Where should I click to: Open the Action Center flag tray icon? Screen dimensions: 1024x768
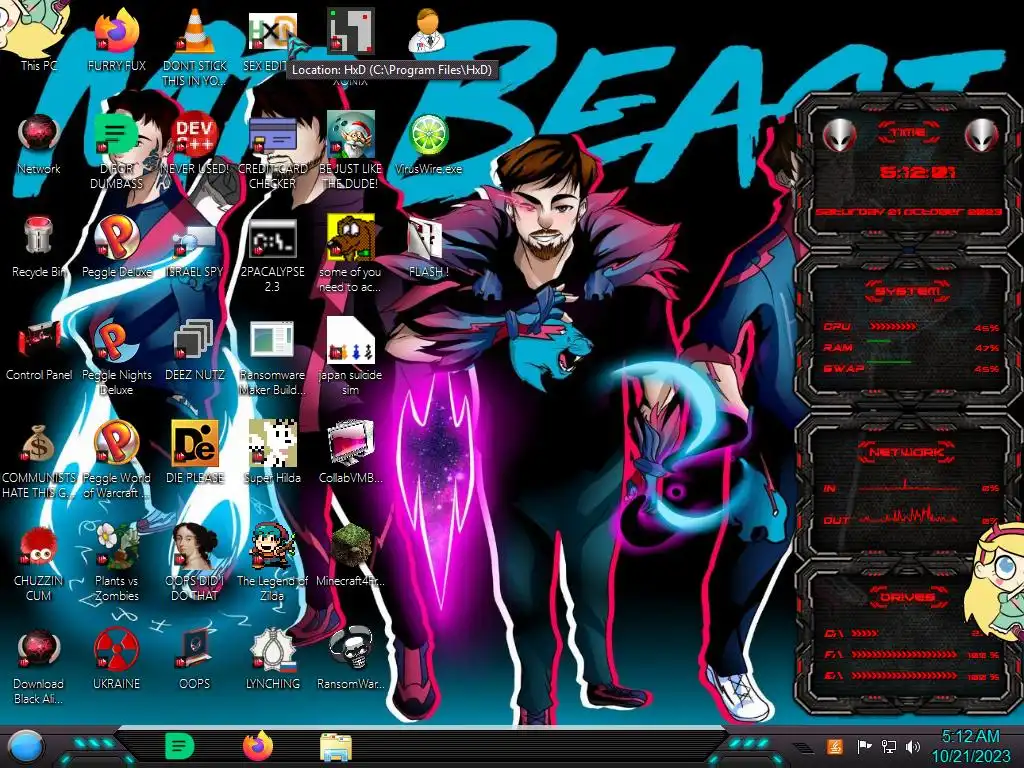tap(864, 746)
